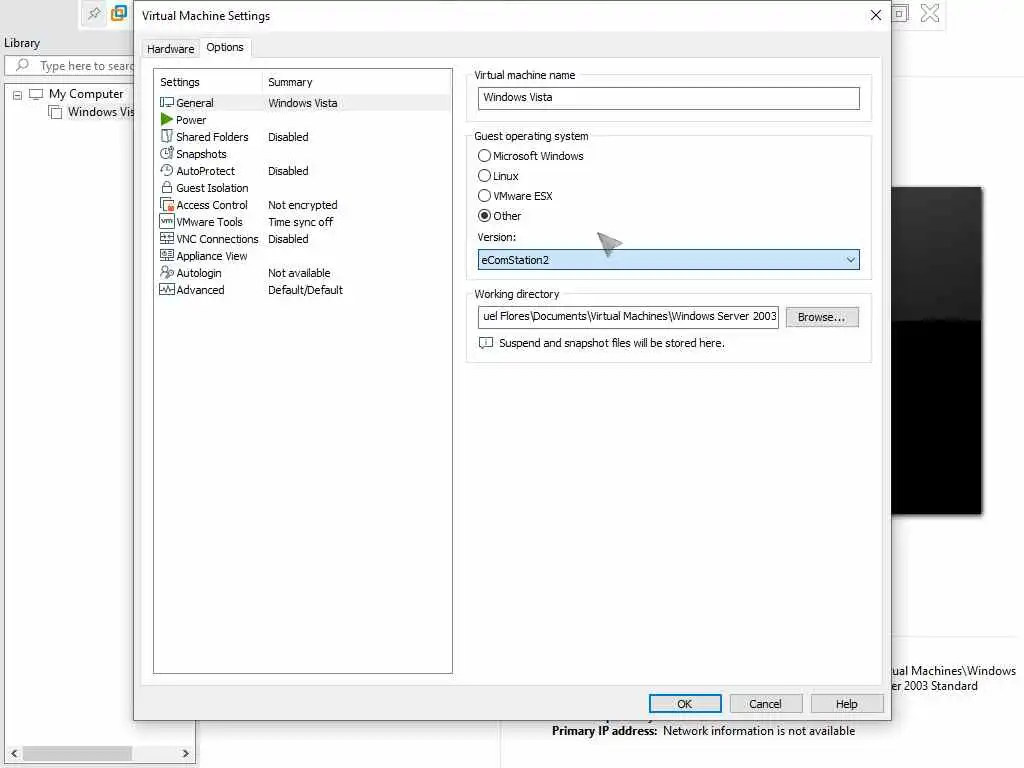Select the Access Control row label

[212, 204]
